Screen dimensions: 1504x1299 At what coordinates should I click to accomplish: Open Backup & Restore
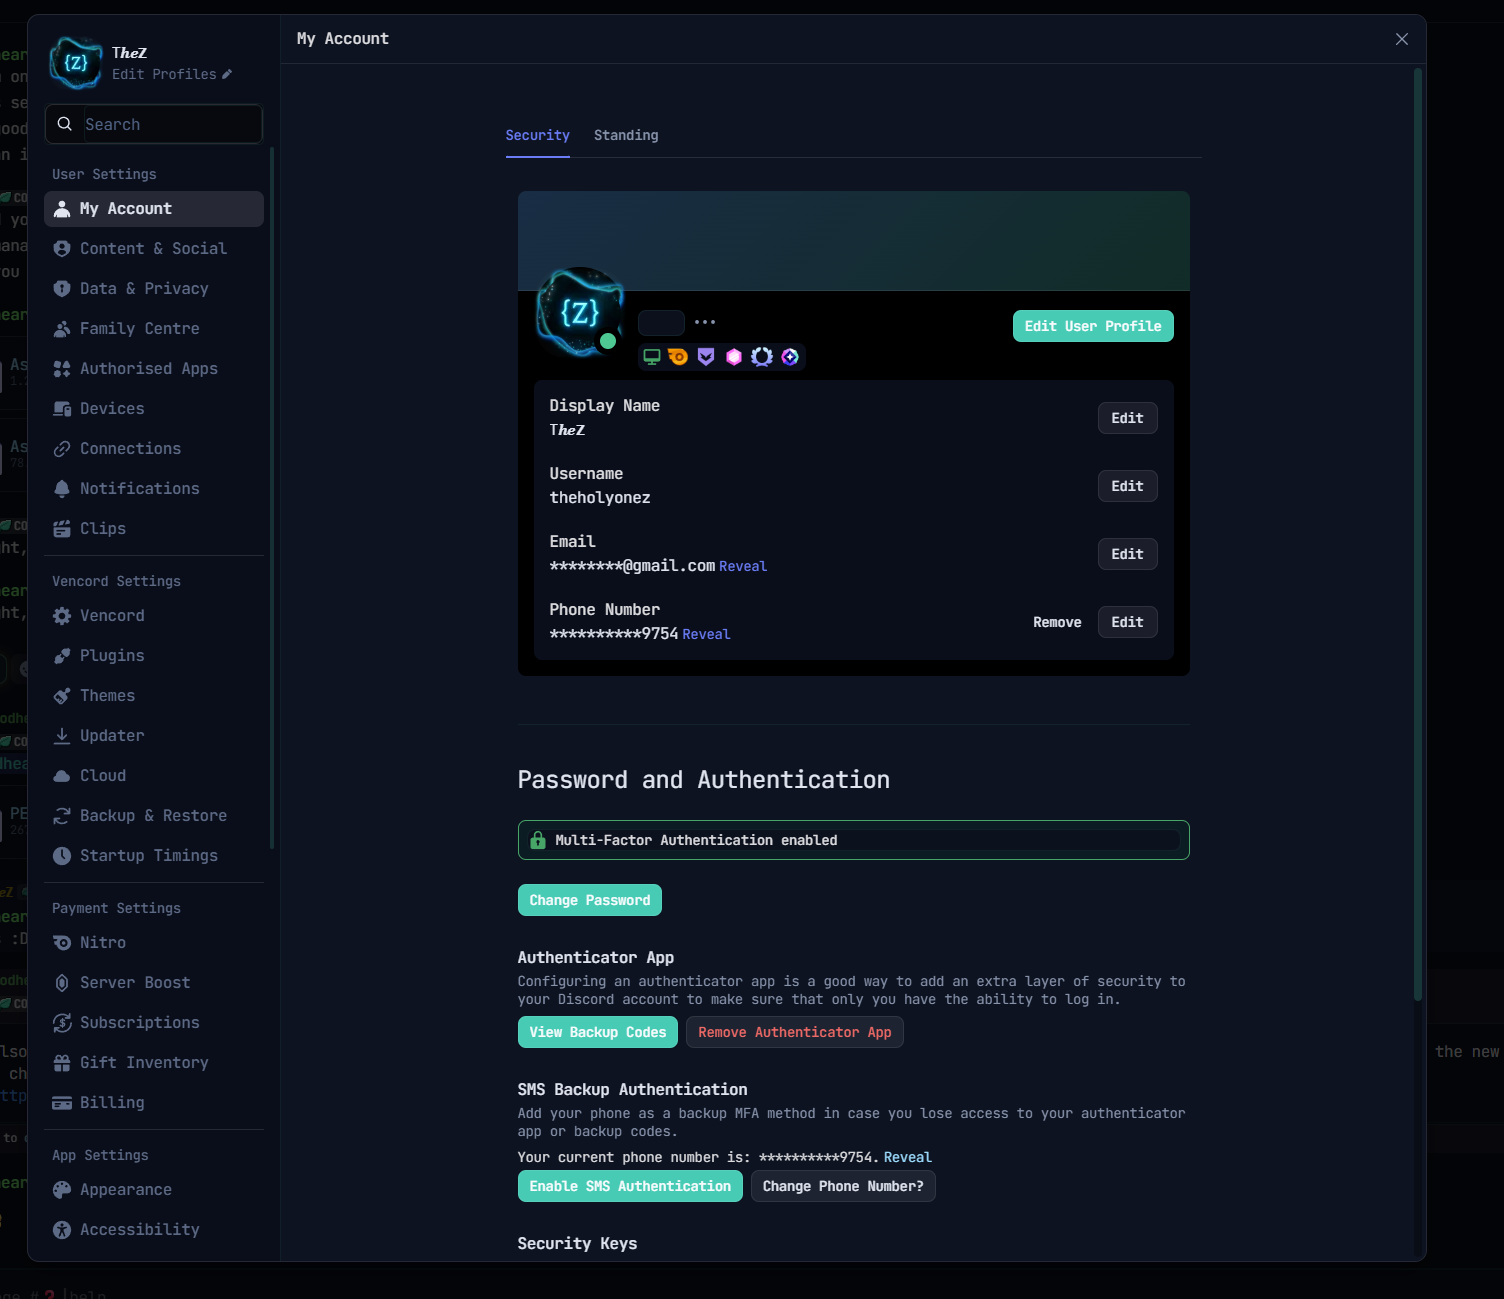[154, 815]
